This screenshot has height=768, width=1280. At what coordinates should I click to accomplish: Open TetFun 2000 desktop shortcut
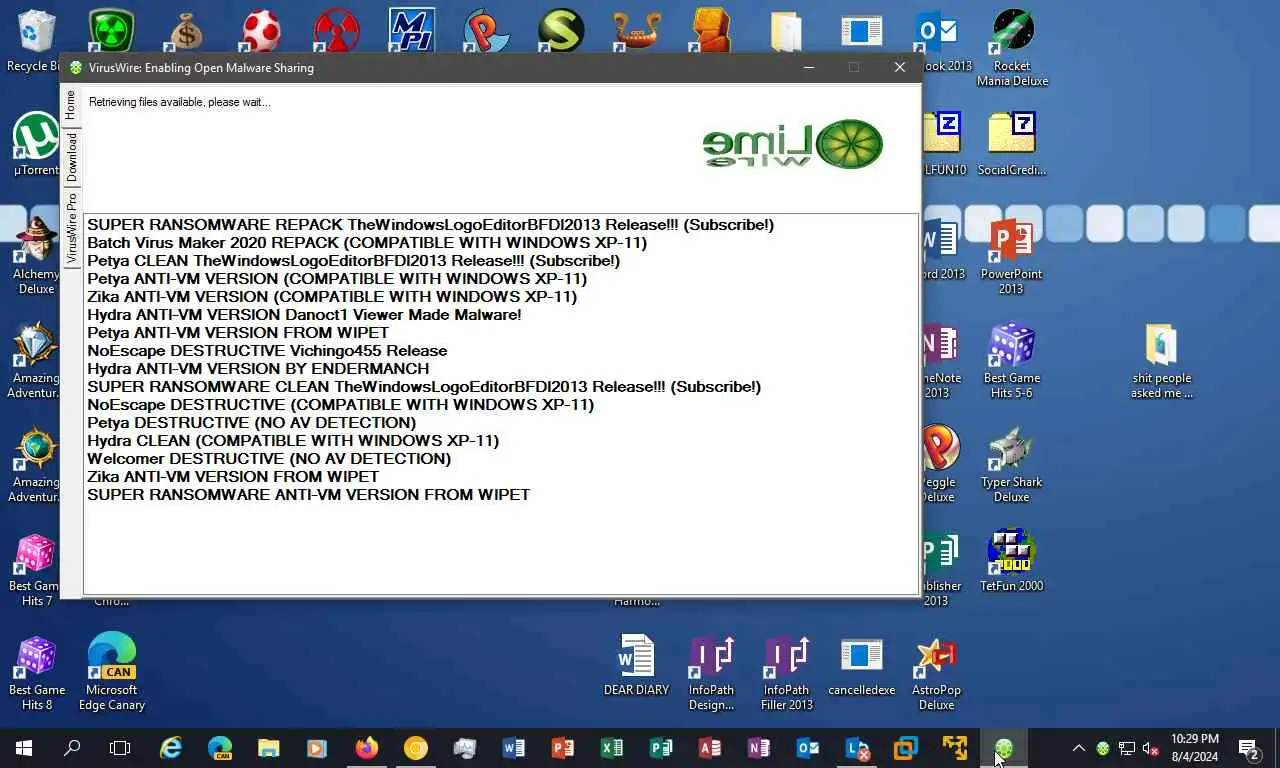(x=1011, y=560)
